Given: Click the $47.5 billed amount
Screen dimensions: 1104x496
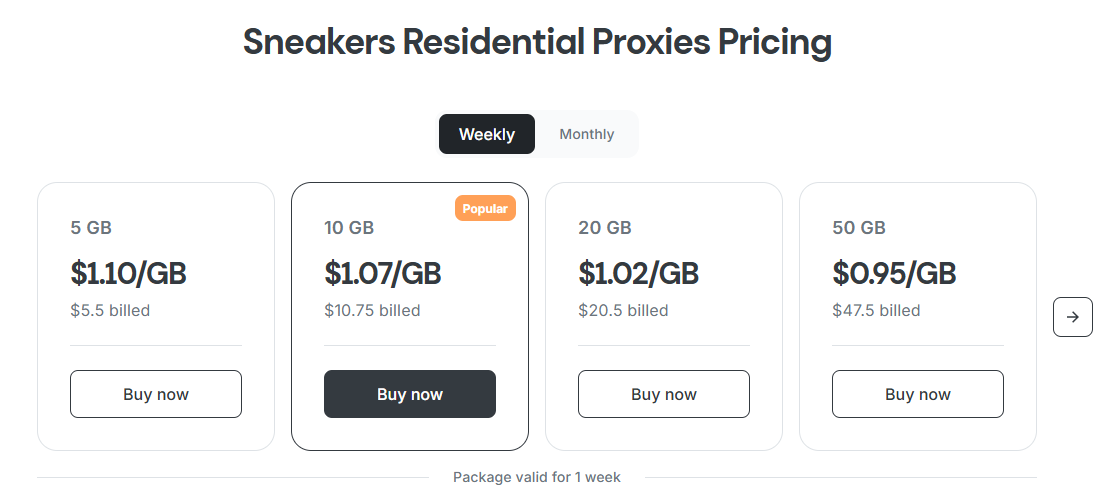Looking at the screenshot, I should click(876, 311).
